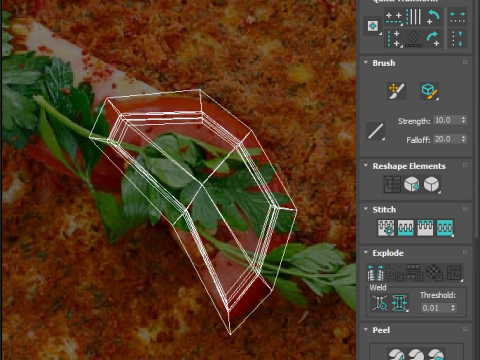The width and height of the screenshot is (480, 360).
Task: Click the Brush rollout title text
Action: [x=384, y=63]
